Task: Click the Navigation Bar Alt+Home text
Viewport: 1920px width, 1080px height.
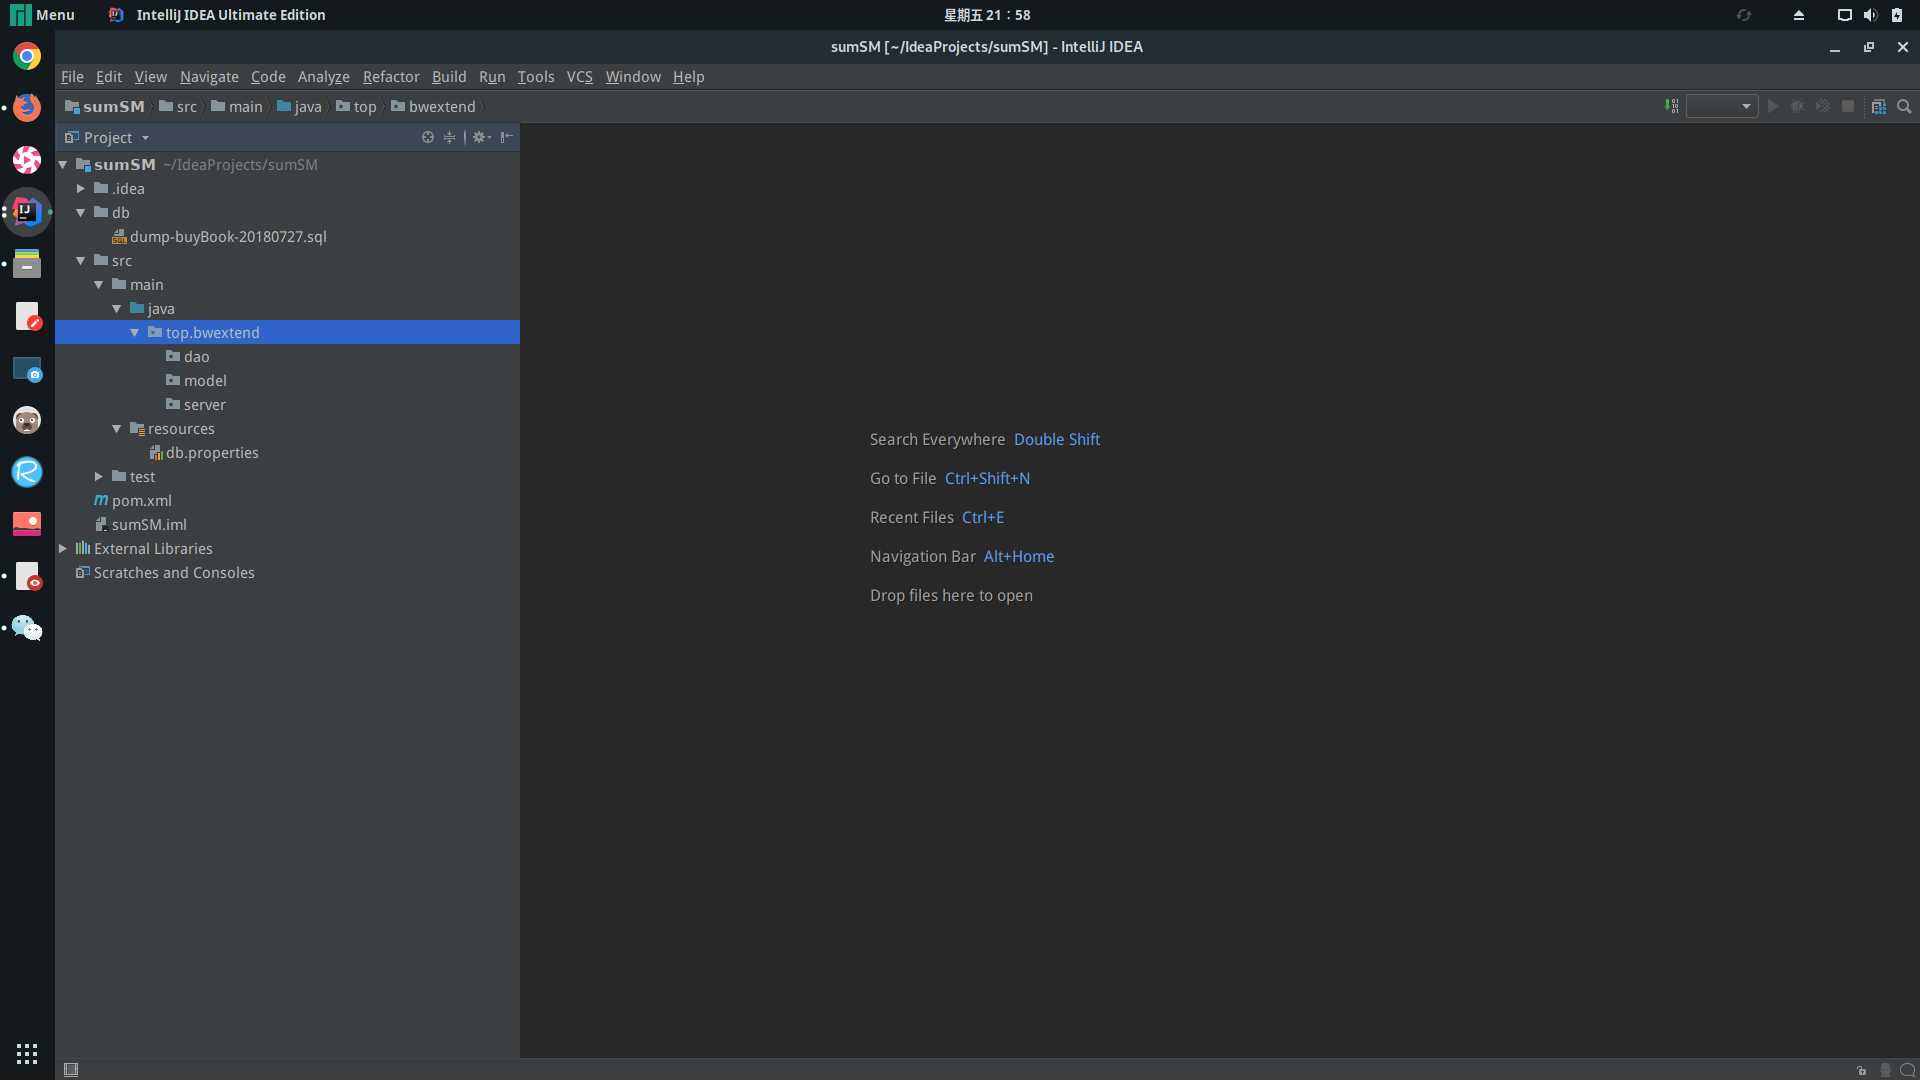Action: (x=961, y=555)
